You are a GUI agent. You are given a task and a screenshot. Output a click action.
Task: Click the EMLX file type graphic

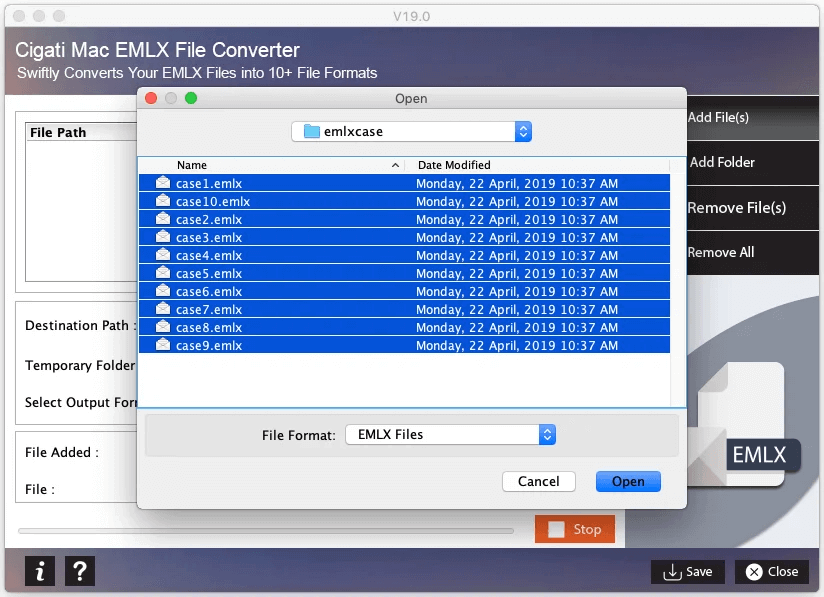click(x=744, y=426)
